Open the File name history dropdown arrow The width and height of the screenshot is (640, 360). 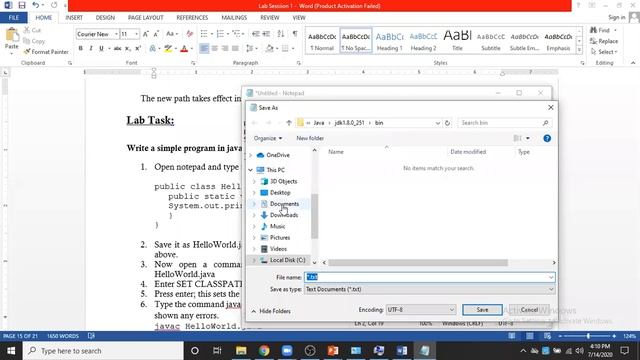point(551,278)
